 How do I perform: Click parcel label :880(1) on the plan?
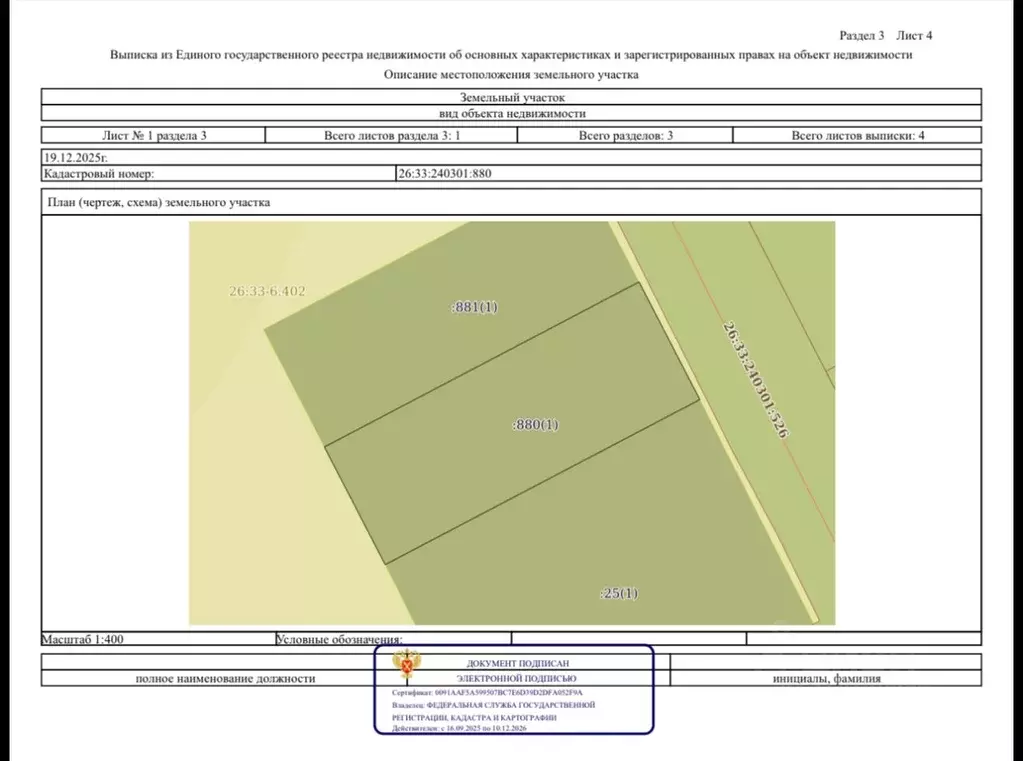click(x=535, y=424)
